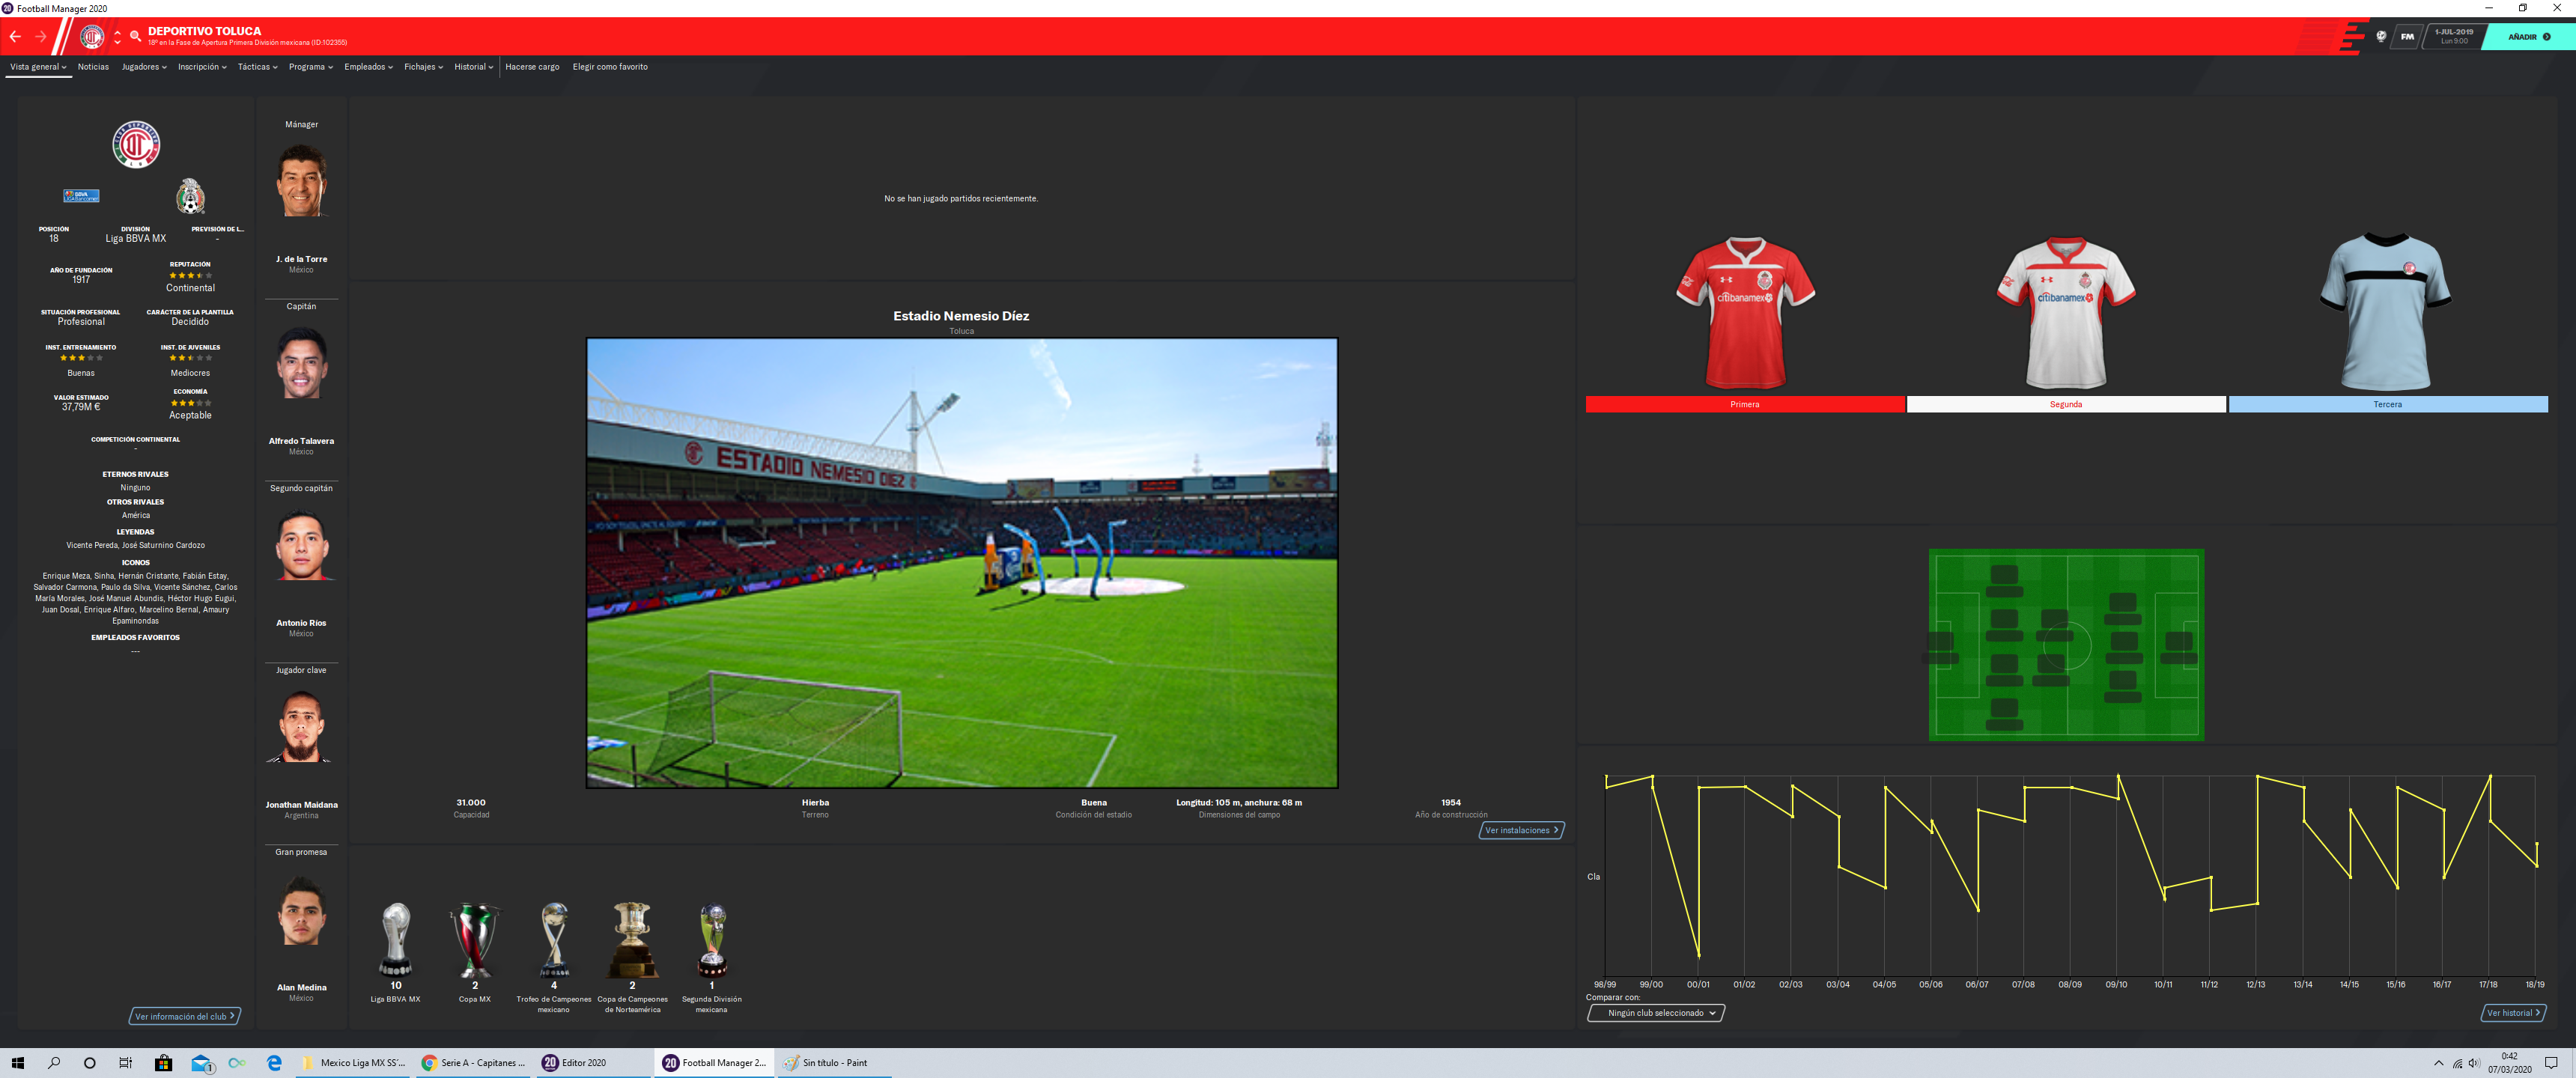
Task: Open the Mexico Liga MX folder window
Action: click(354, 1063)
